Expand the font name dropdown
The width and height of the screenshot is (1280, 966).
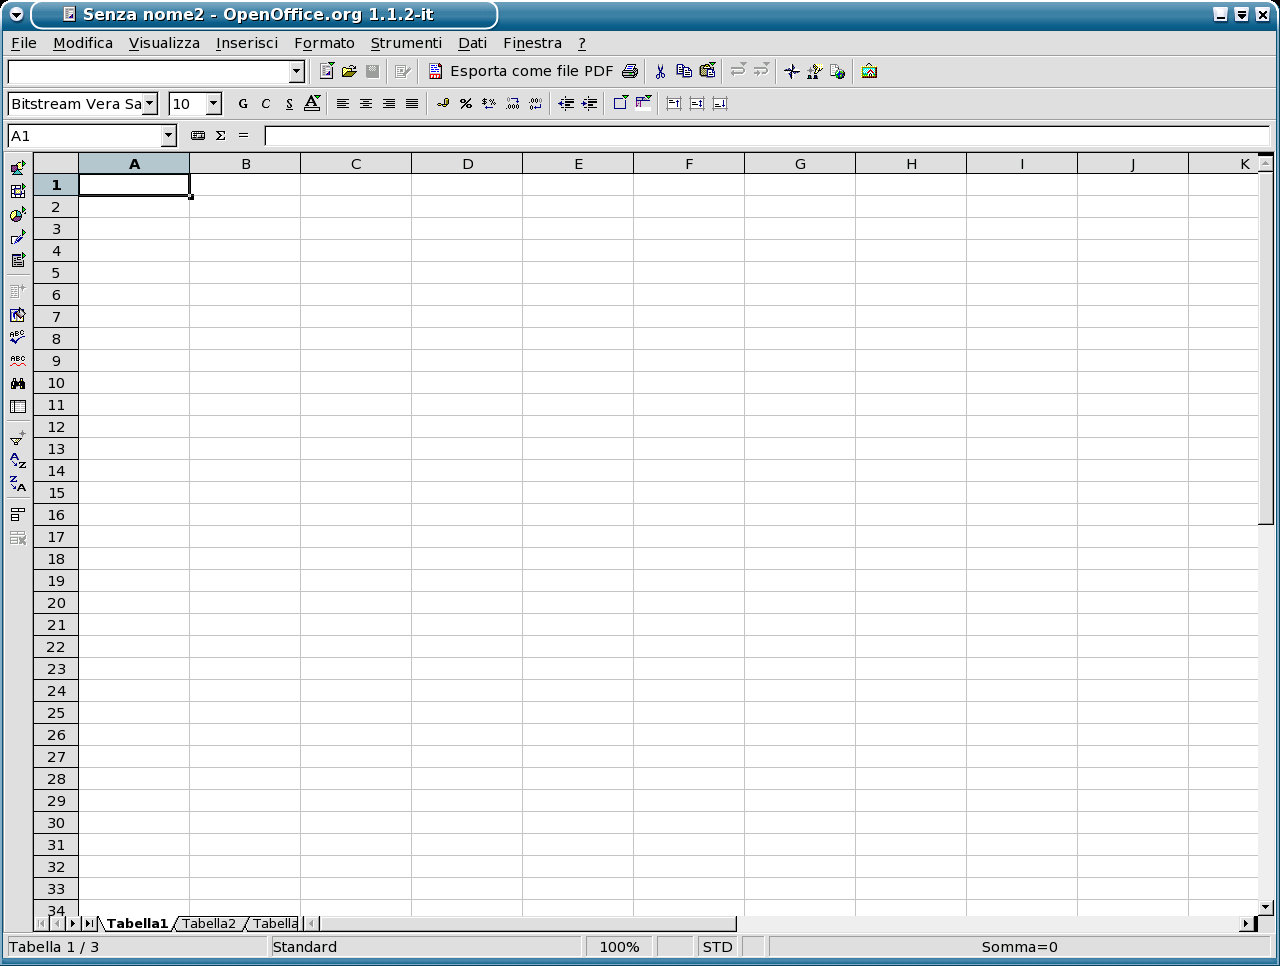tap(150, 104)
